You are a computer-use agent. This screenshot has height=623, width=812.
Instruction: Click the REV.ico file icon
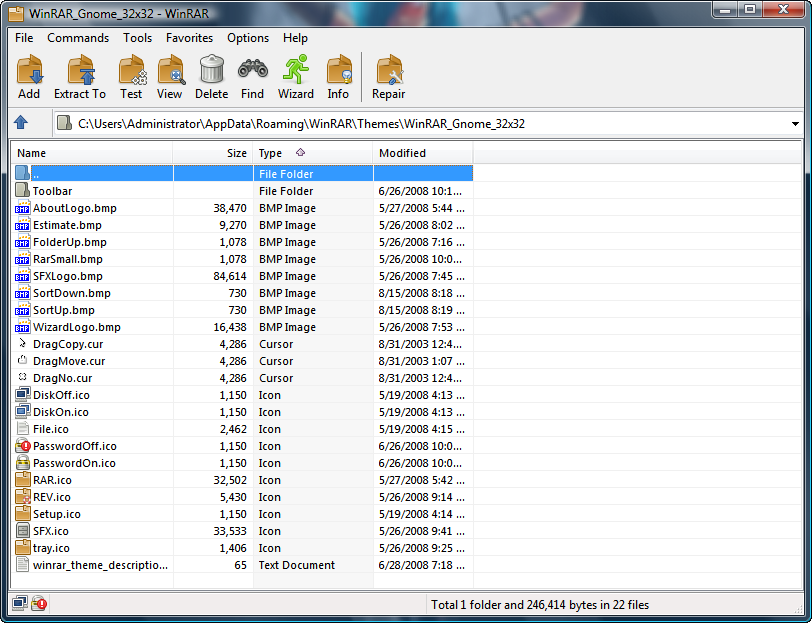(22, 497)
